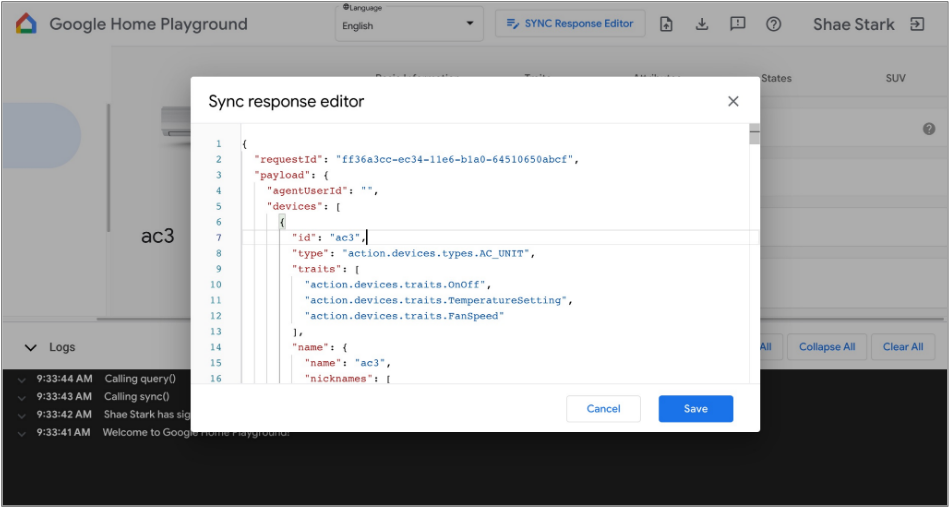The image size is (950, 508).
Task: Expand the 9:33:41 AM Welcome log entry
Action: click(x=22, y=433)
